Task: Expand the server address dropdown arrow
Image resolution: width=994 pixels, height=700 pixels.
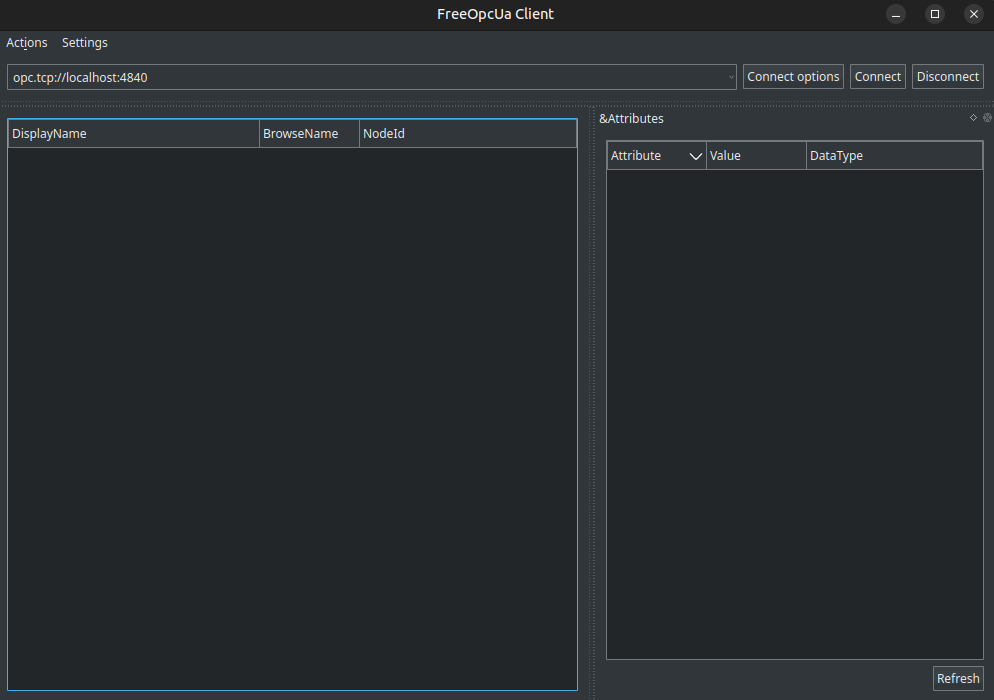Action: [x=731, y=77]
